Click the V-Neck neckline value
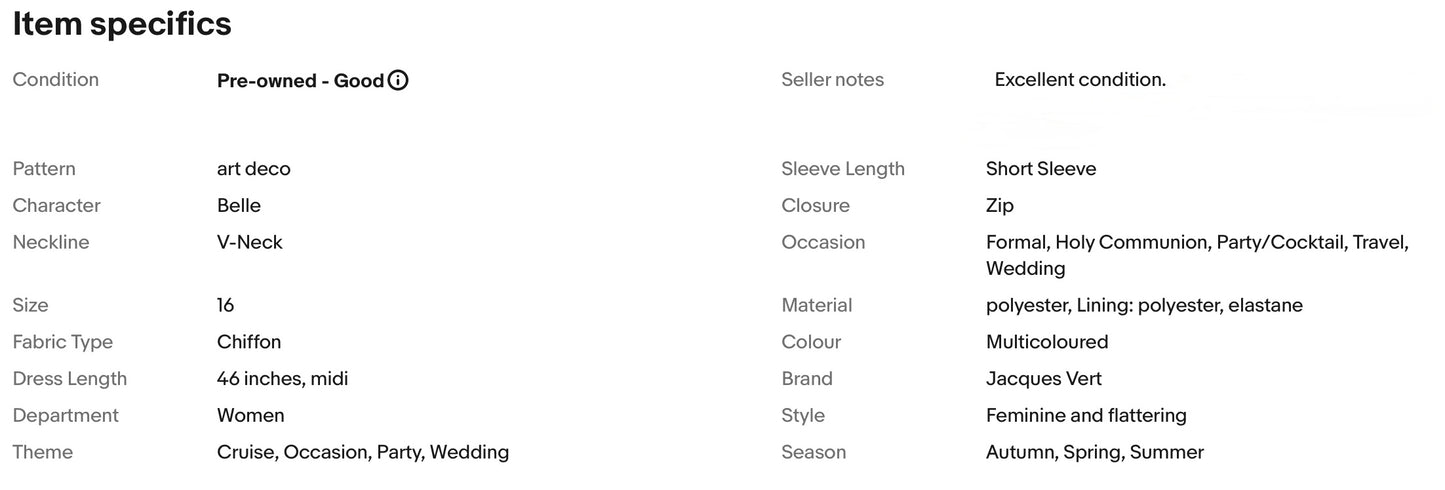 250,243
